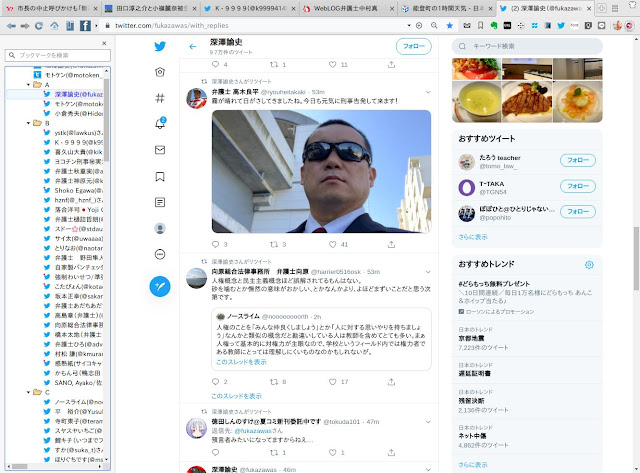Open the Twitter Home icon in sidebar
Screen dimensions: 640x473
[x=160, y=72]
